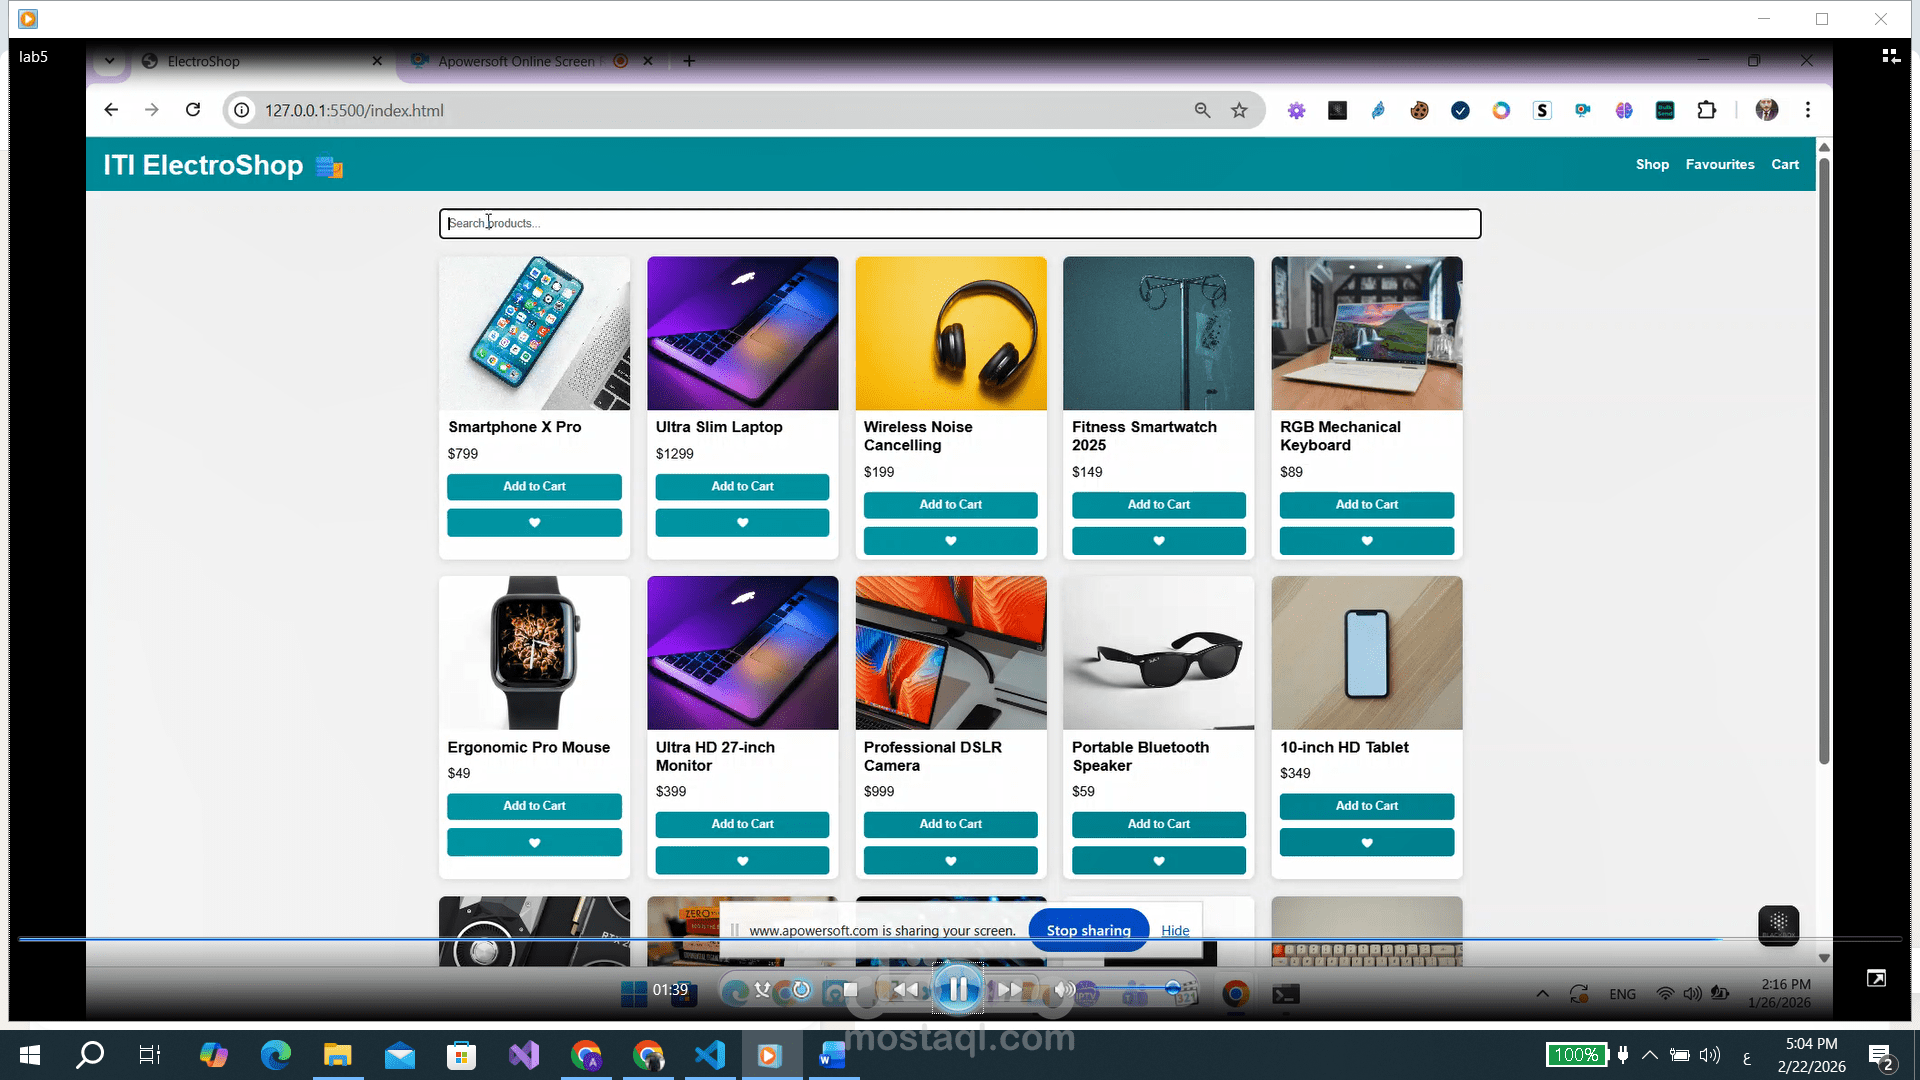Click the Search products input field

click(x=959, y=223)
